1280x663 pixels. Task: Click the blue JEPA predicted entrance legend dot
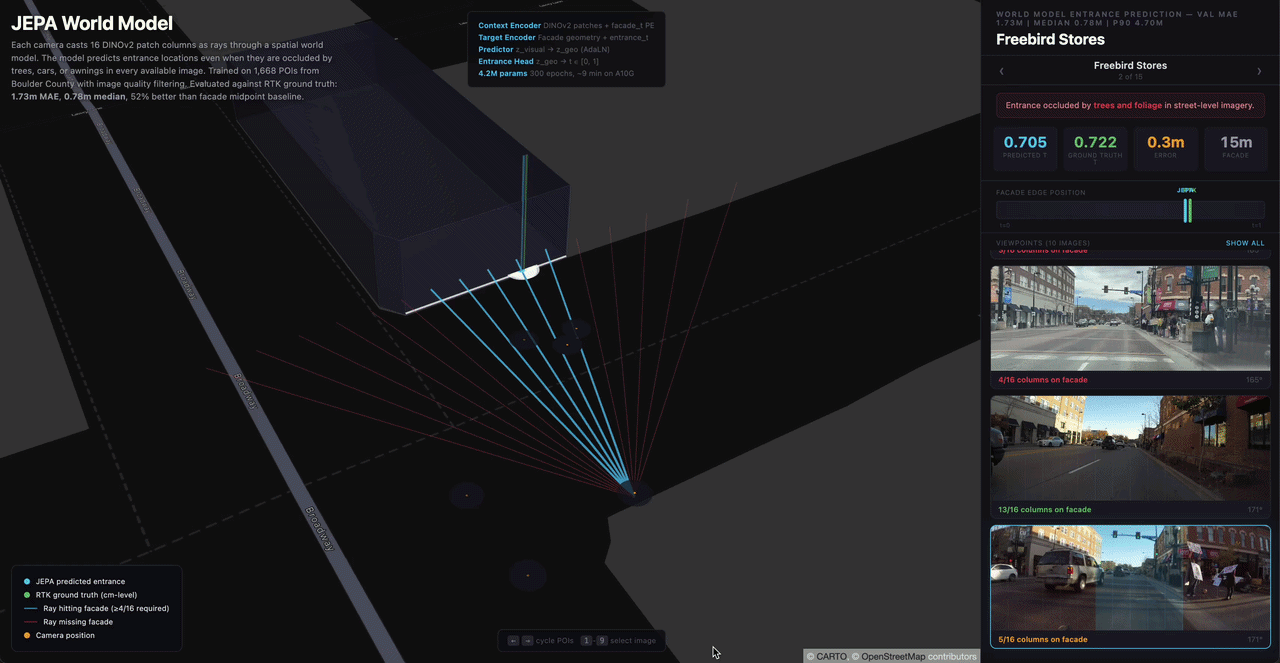tap(27, 581)
